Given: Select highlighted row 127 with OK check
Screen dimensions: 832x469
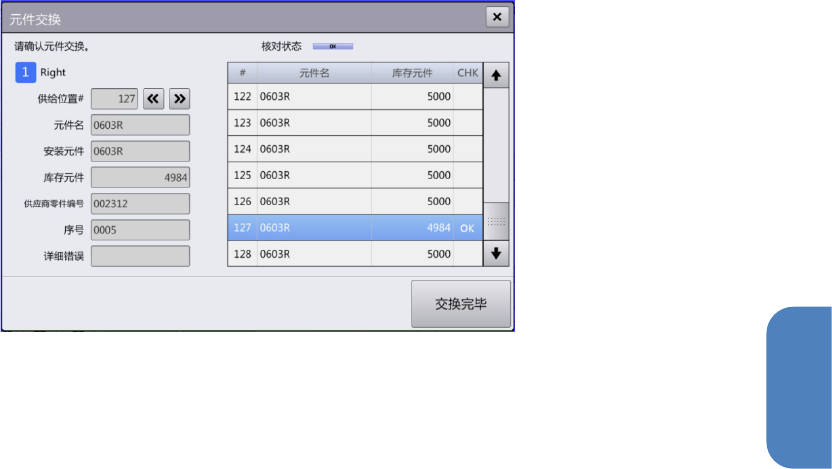Looking at the screenshot, I should pos(355,228).
